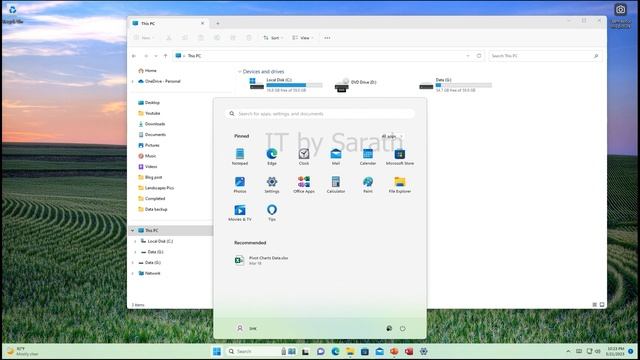The height and width of the screenshot is (360, 640).
Task: Open recommended Pivot Charts Data file
Action: point(261,260)
